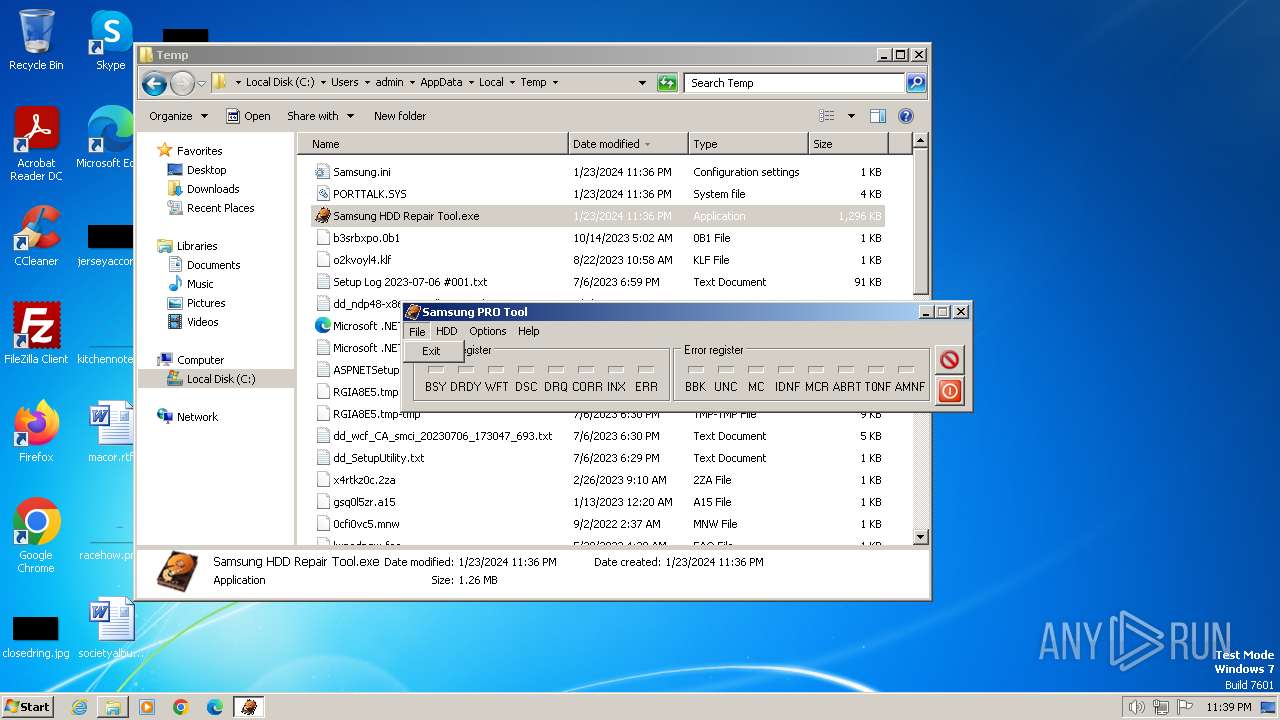Select the Recycle Bin desktop icon

(x=36, y=40)
